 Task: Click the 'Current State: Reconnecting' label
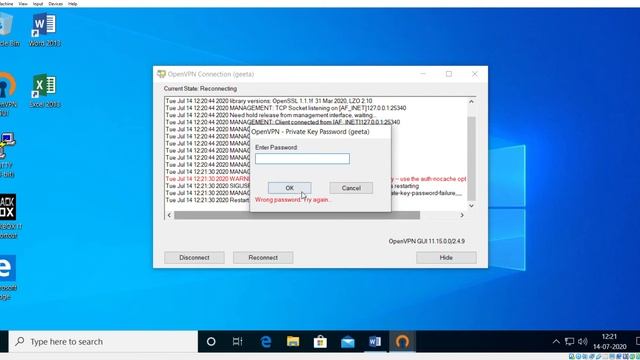coord(200,89)
